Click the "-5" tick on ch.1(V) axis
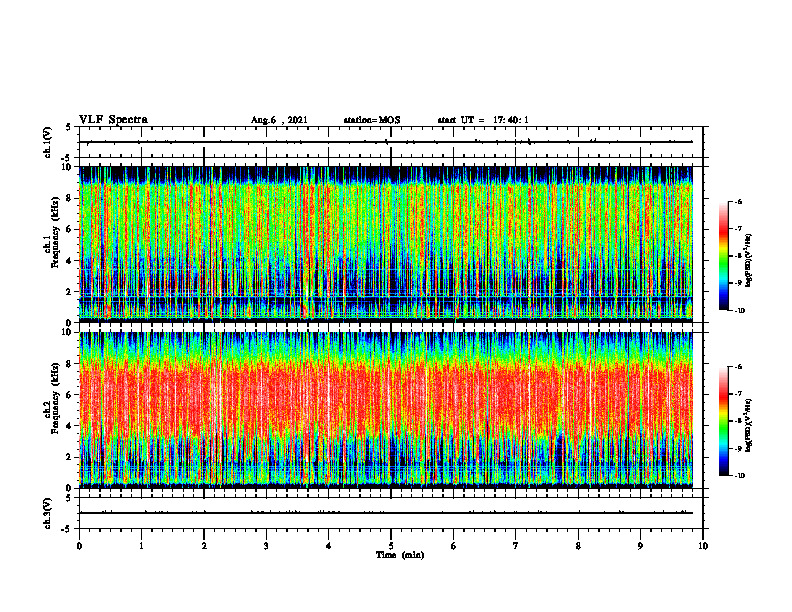Viewport: 792px width, 612px height. pos(68,159)
